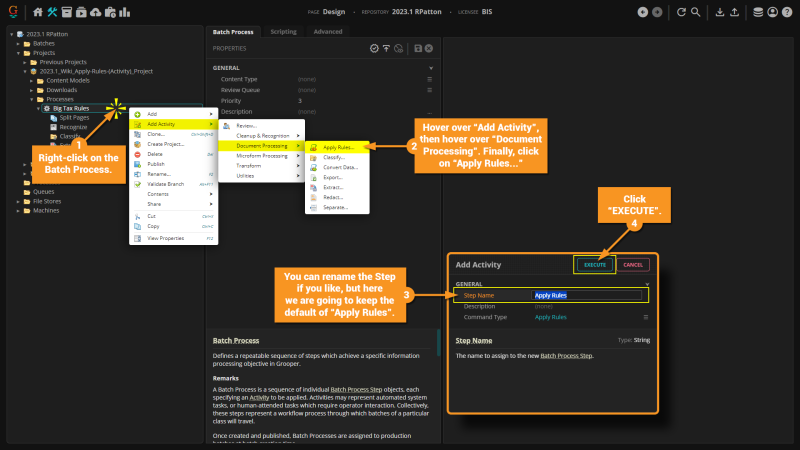Click the publish up-arrow icon in Properties toolbar
The width and height of the screenshot is (800, 450).
386,48
